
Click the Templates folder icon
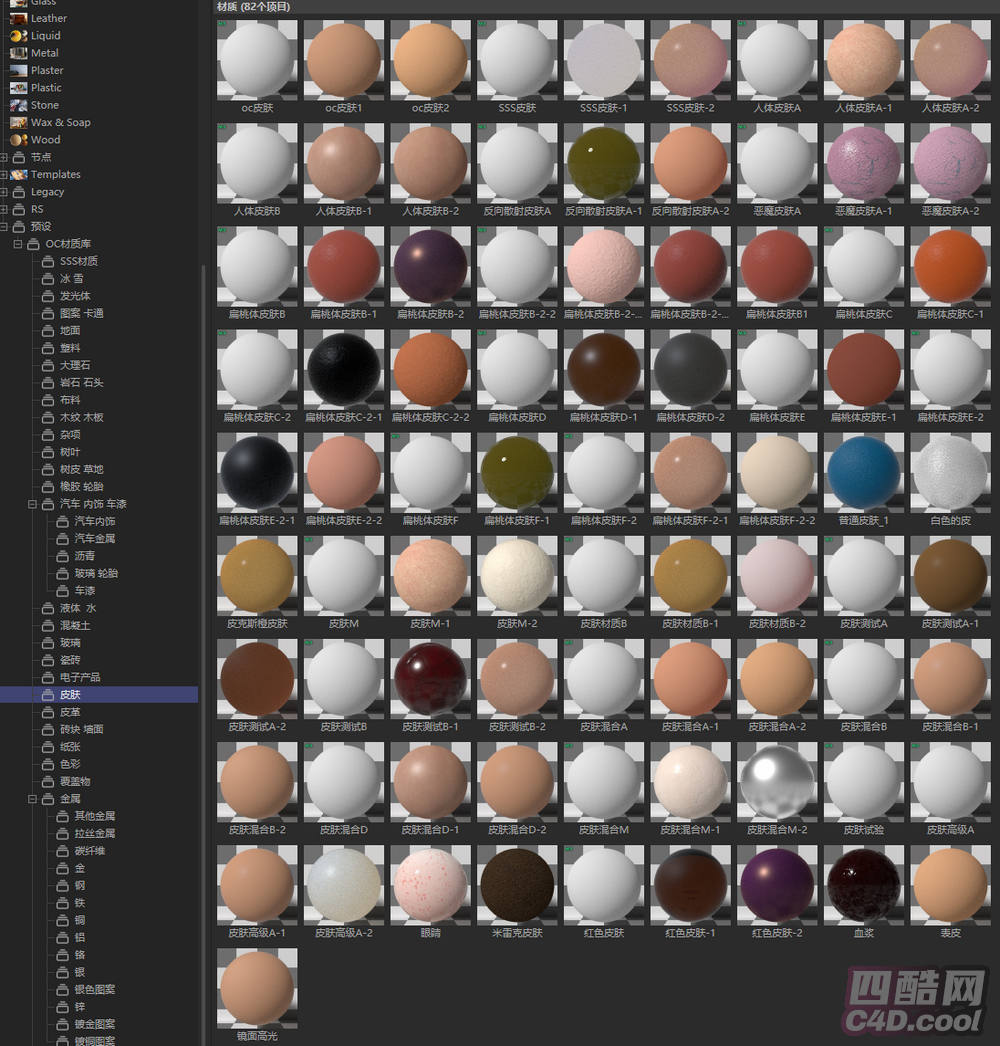click(x=20, y=175)
